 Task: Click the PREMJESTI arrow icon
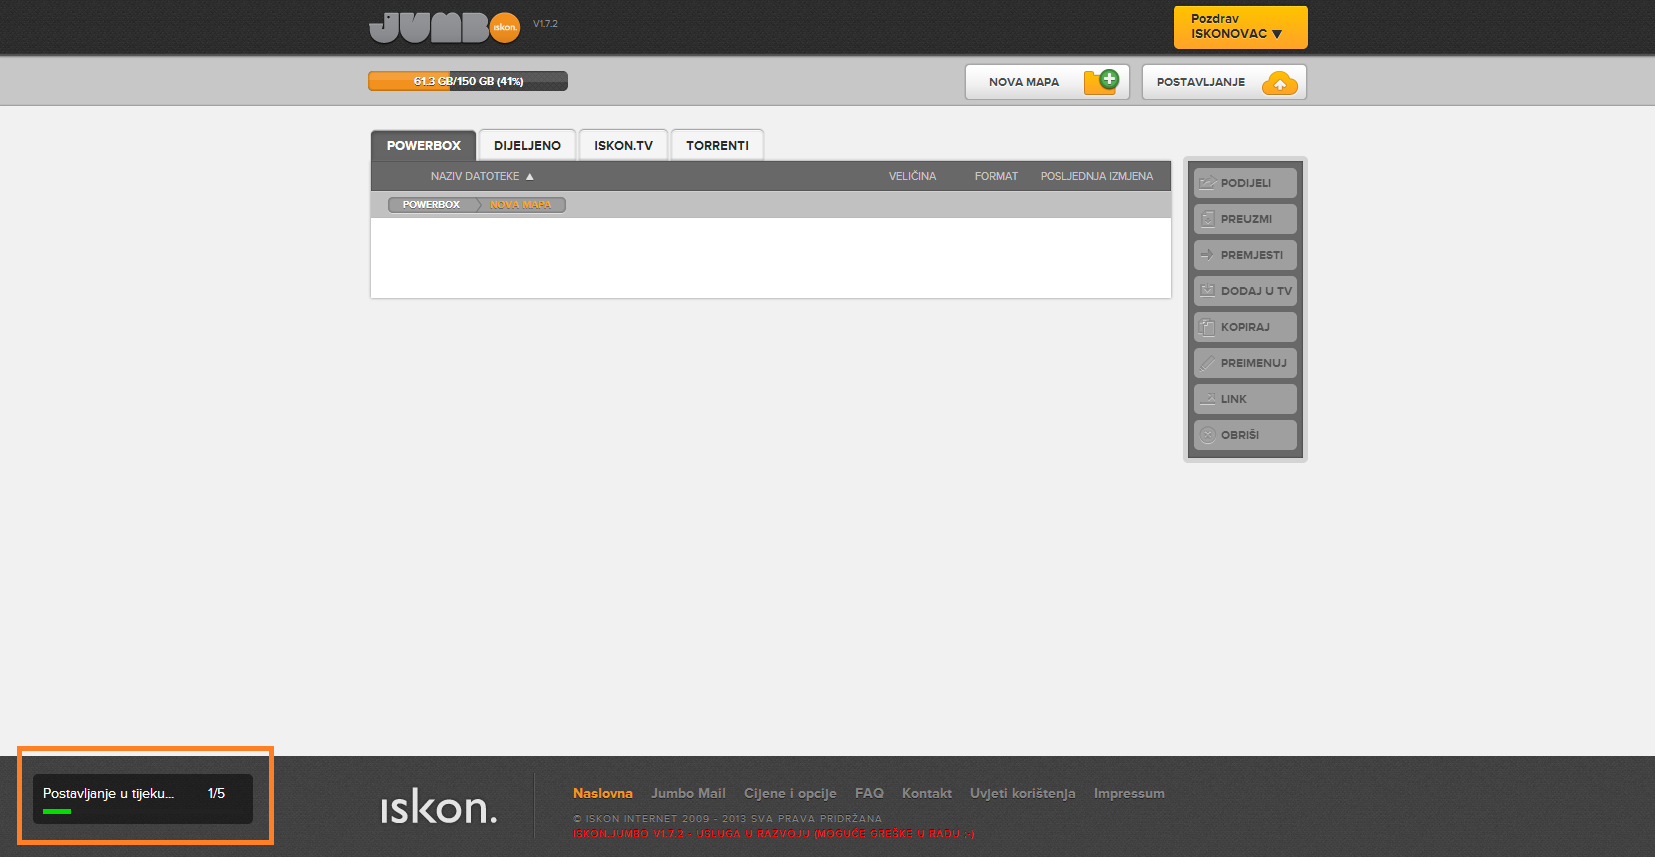tap(1207, 255)
